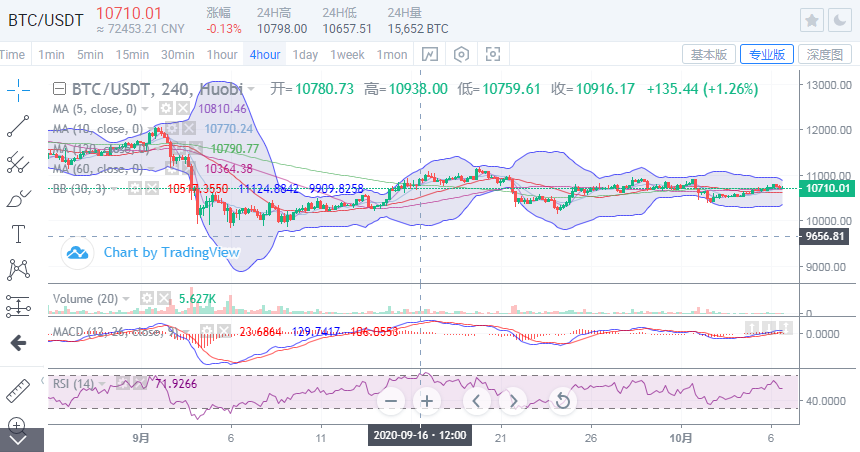Select the ruler measure tool

(x=18, y=391)
